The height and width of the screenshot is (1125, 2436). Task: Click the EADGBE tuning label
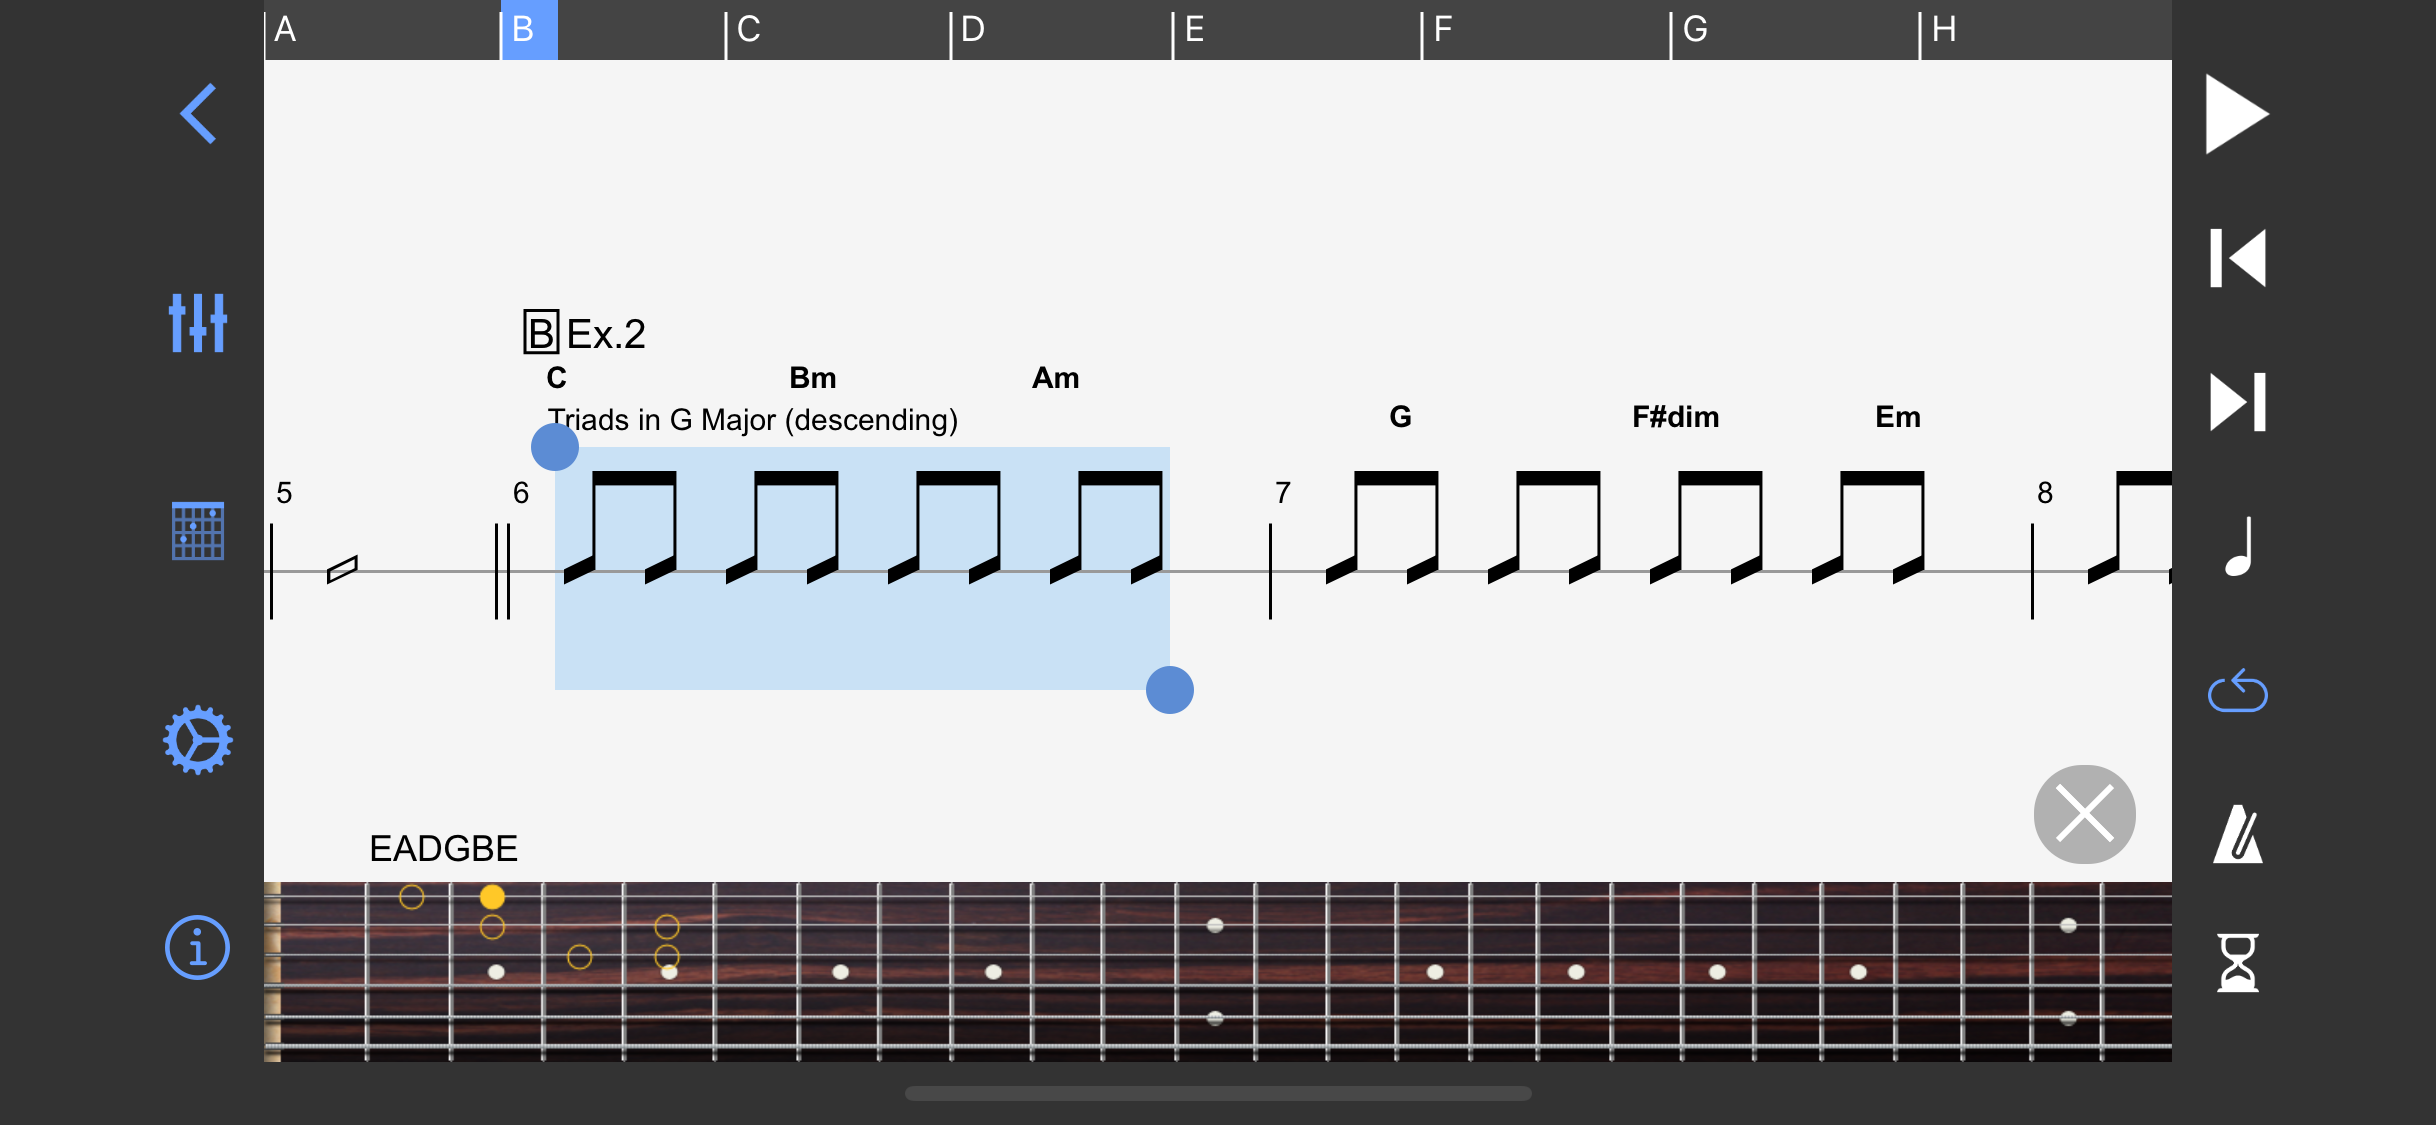click(443, 848)
